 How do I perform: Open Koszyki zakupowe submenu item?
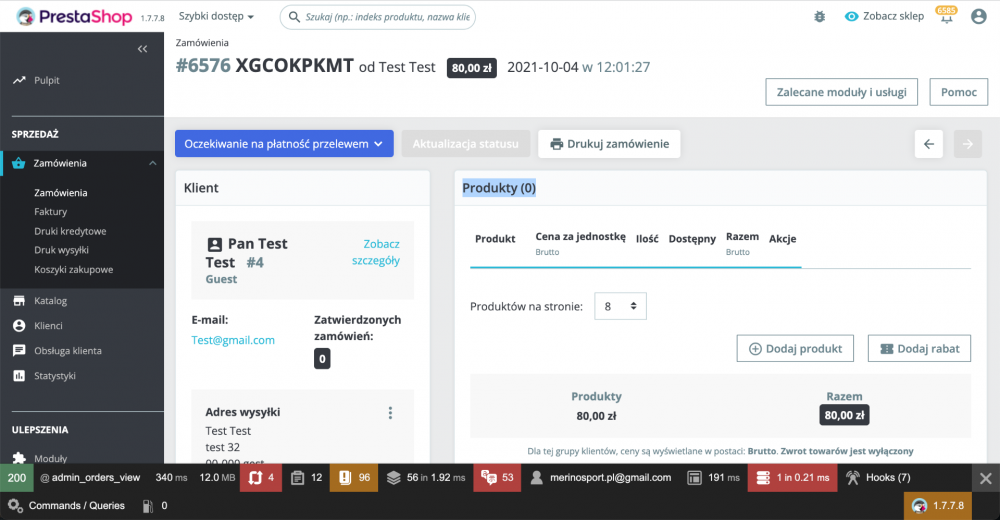click(73, 269)
